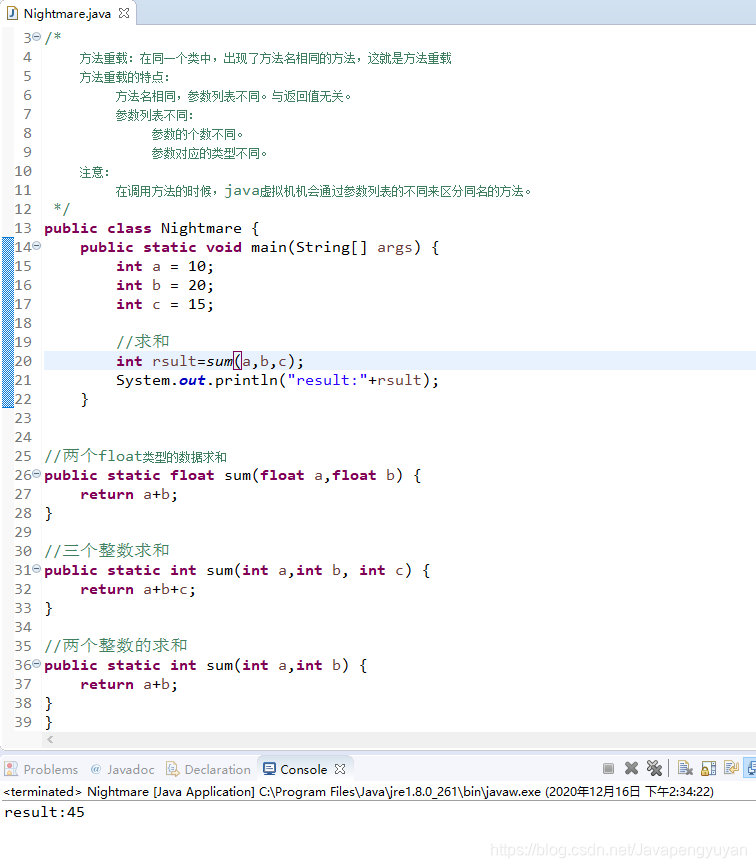Click the Display Selected Console icon
This screenshot has width=756, height=868.
pyautogui.click(x=750, y=768)
